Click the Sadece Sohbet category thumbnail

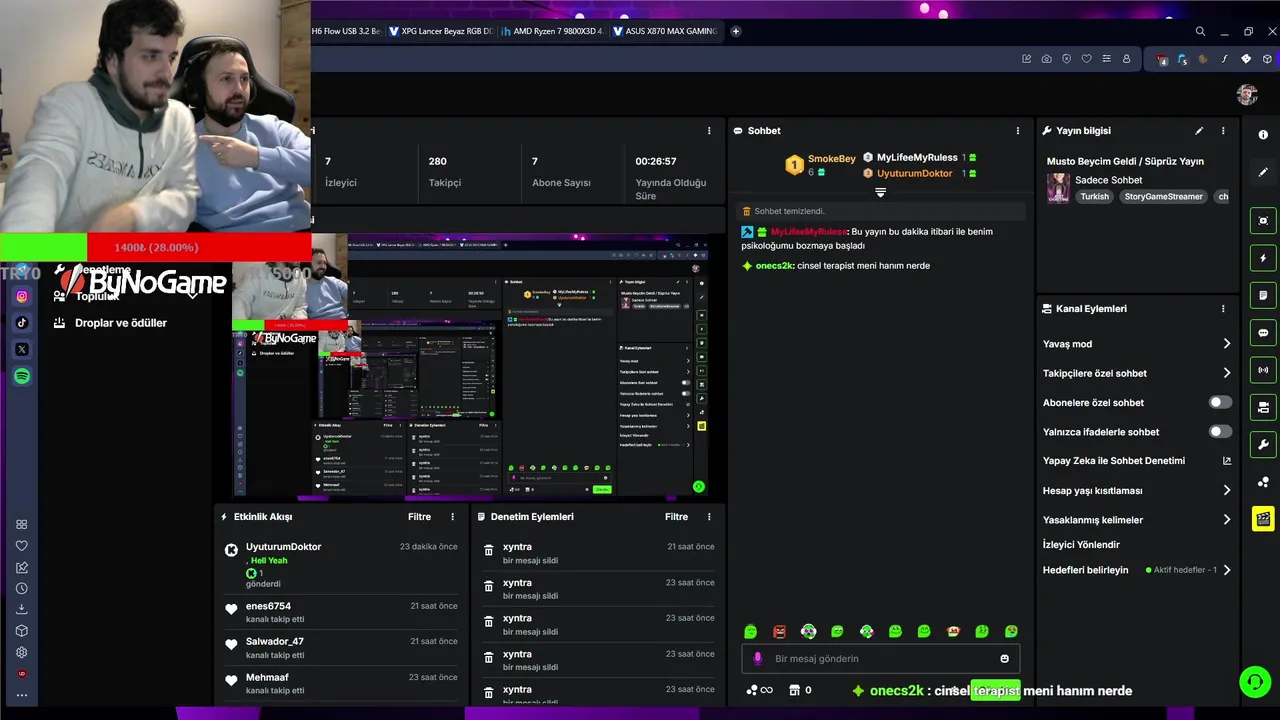1058,188
